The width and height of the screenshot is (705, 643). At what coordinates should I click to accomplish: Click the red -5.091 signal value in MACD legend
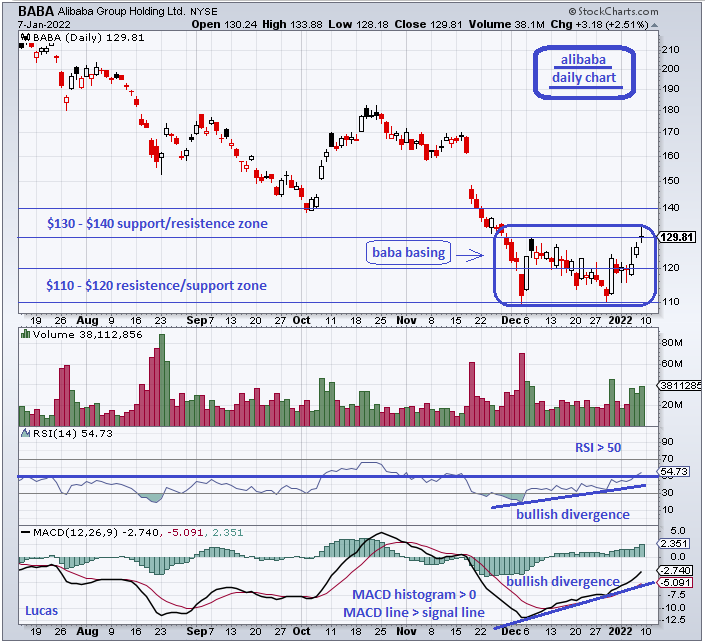[185, 532]
